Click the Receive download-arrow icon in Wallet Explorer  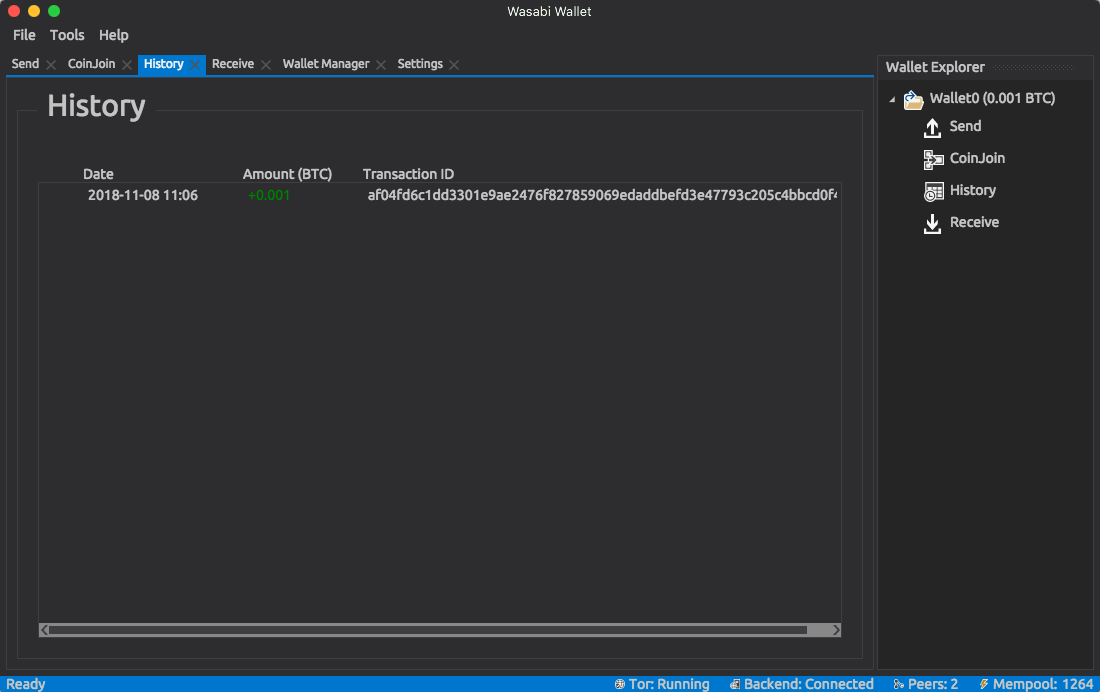932,223
